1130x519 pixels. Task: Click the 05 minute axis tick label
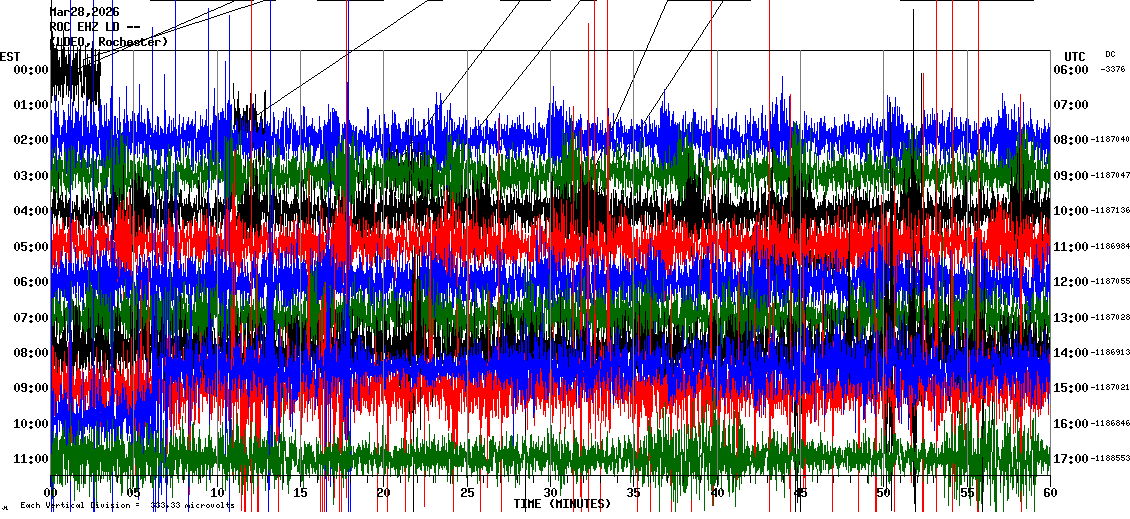click(133, 493)
